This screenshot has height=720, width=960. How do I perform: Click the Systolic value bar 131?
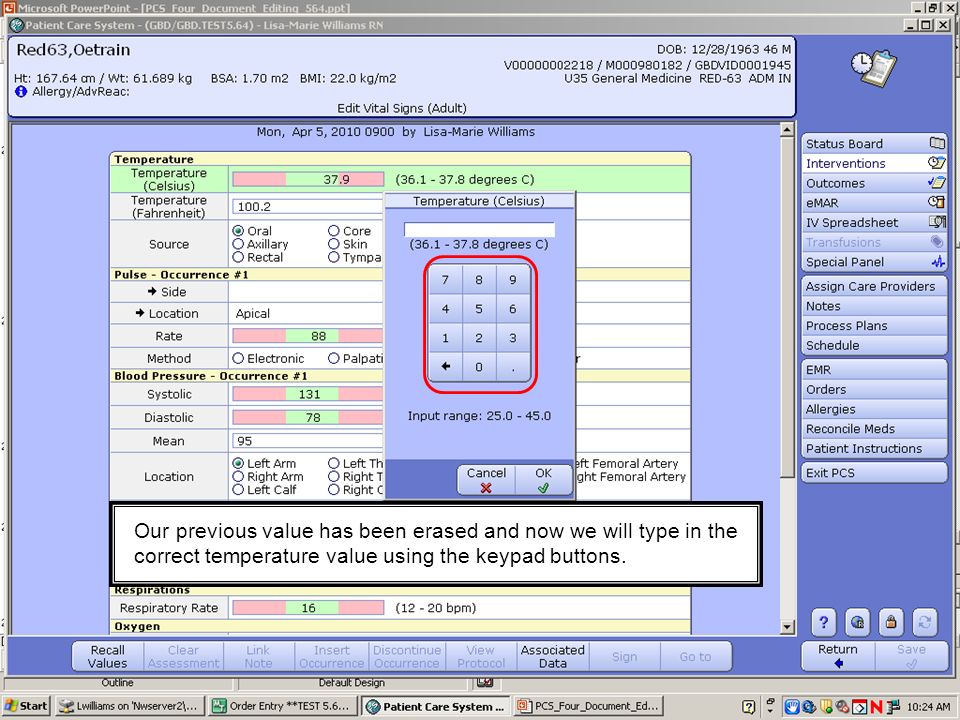point(308,394)
